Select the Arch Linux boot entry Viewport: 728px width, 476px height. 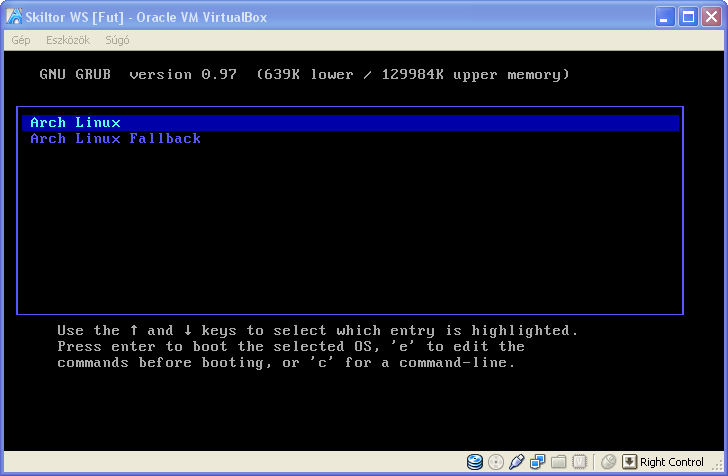(351, 123)
